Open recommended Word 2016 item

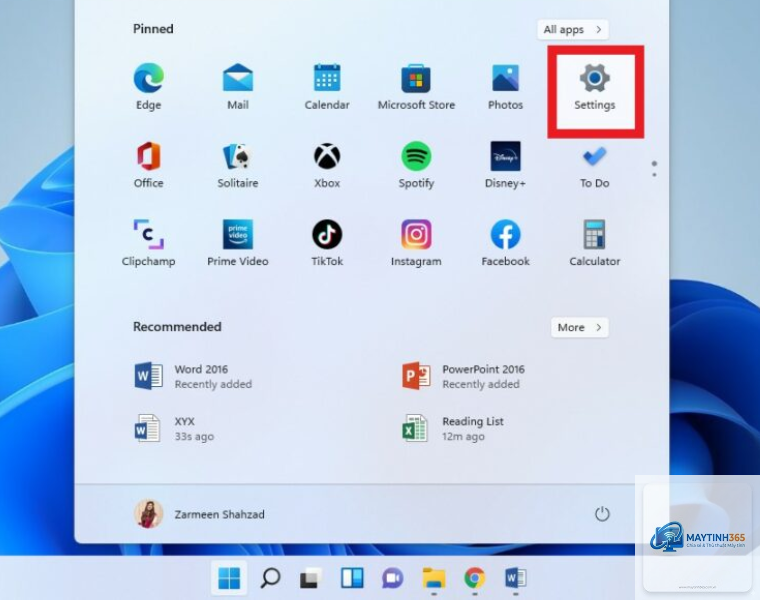tap(193, 376)
